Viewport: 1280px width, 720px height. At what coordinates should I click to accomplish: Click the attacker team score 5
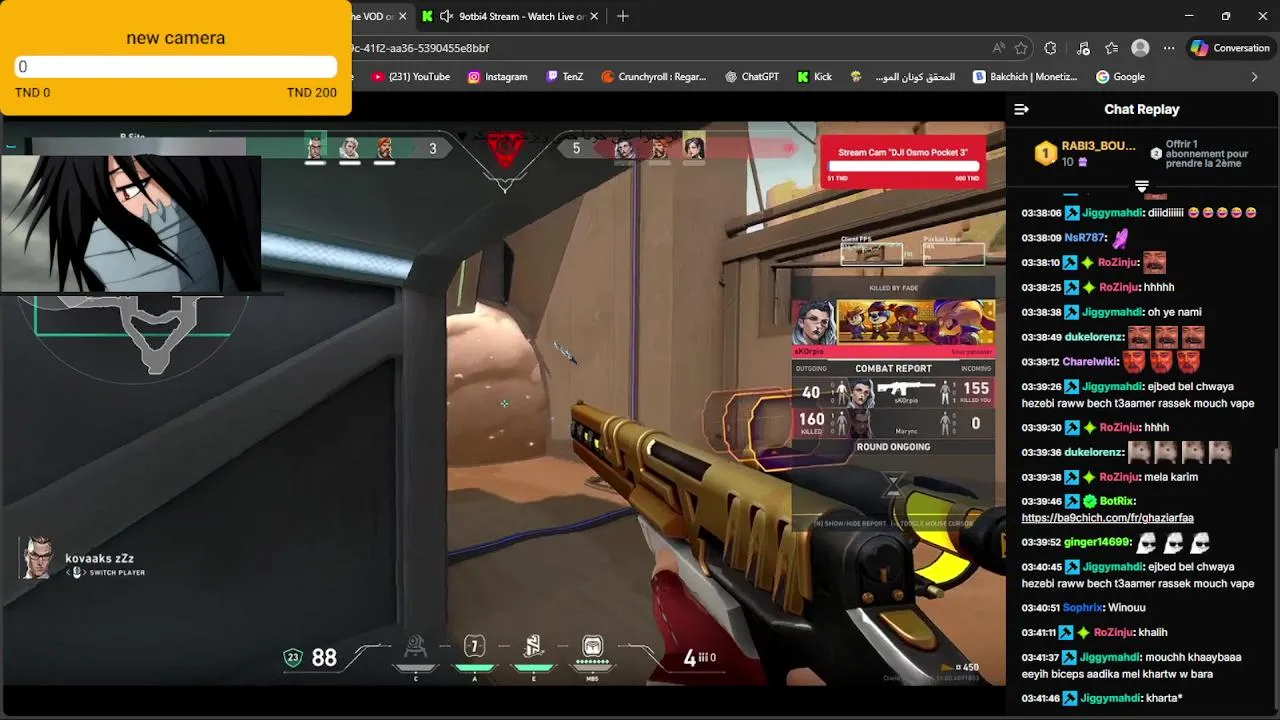tap(576, 149)
